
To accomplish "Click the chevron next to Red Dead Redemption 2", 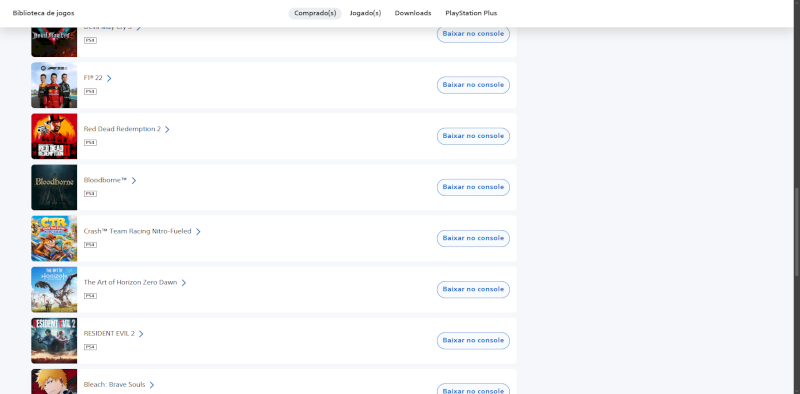I will 167,129.
